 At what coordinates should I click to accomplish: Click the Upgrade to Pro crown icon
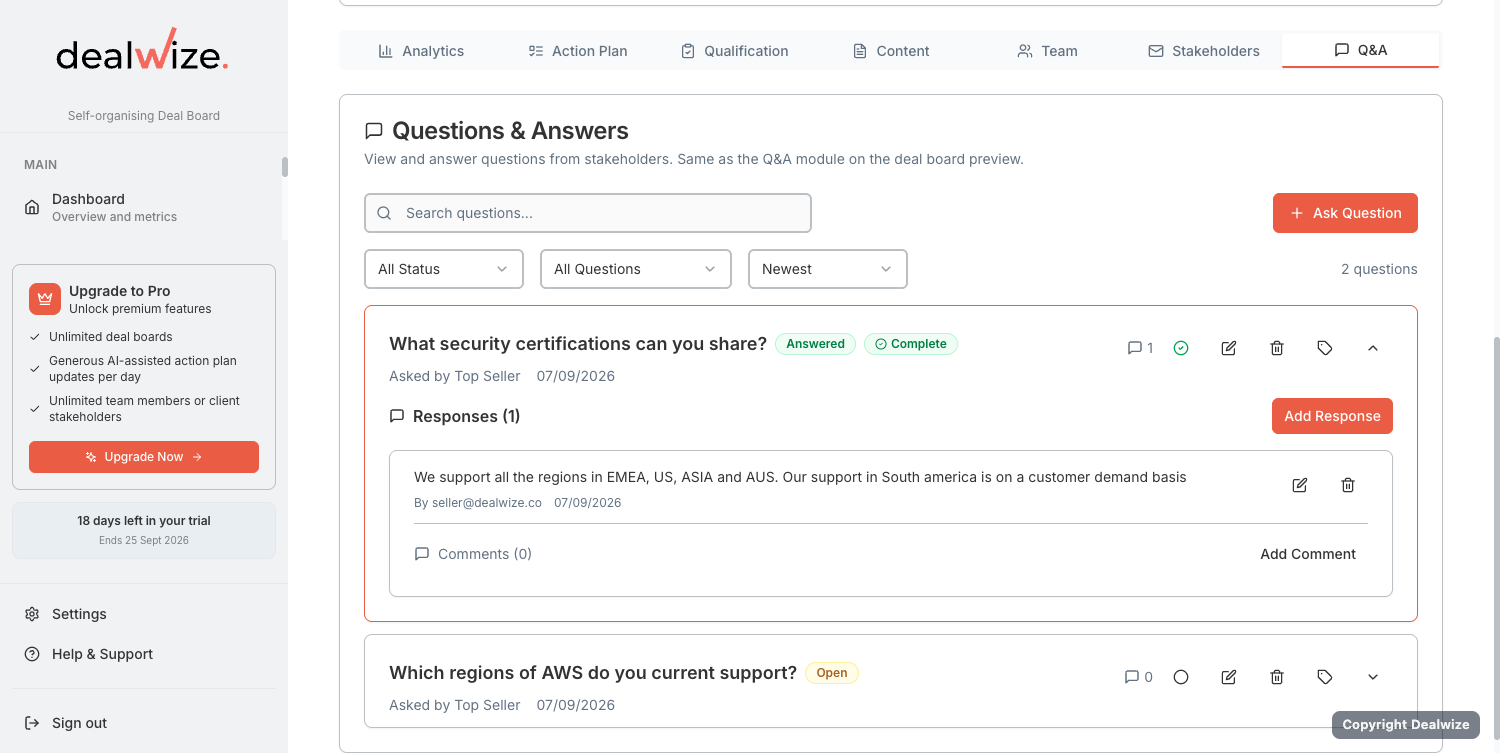45,299
